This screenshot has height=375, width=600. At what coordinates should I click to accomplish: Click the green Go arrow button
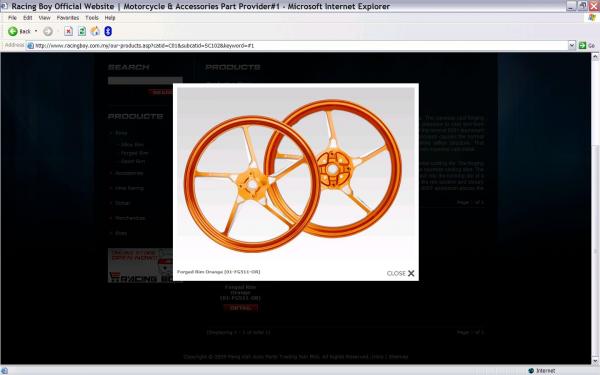[582, 46]
